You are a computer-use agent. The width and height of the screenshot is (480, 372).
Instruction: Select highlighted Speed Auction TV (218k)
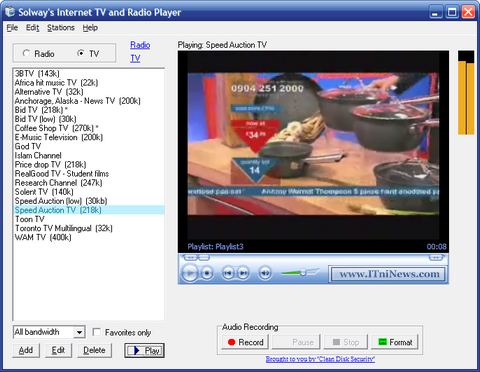[x=89, y=210]
